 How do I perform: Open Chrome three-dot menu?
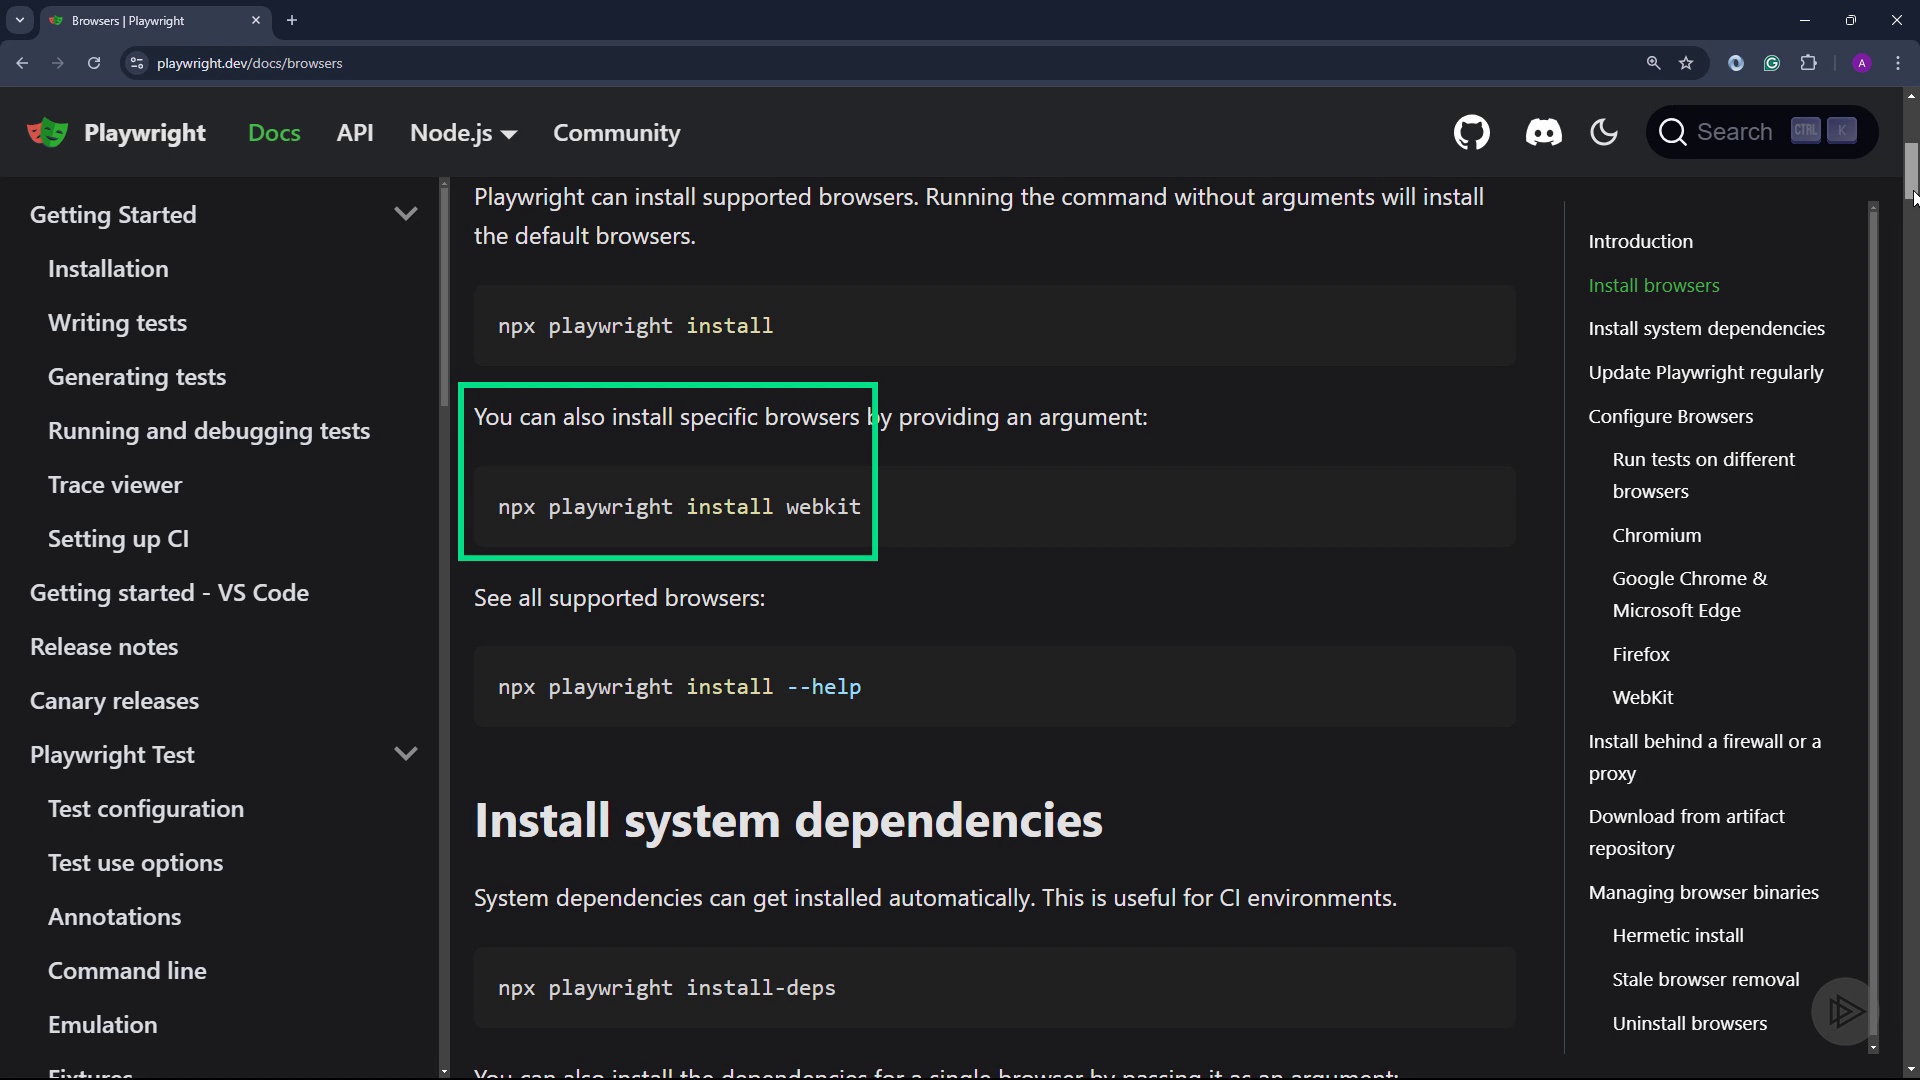tap(1898, 63)
